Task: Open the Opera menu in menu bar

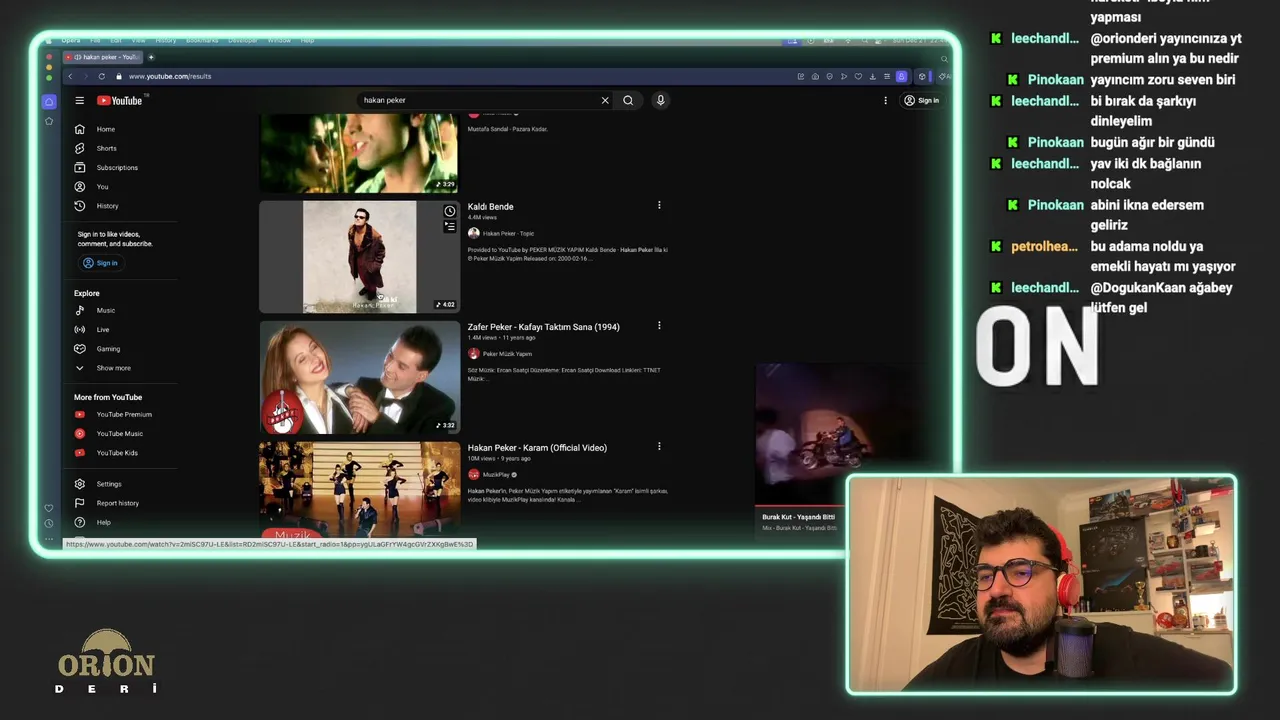Action: click(70, 40)
